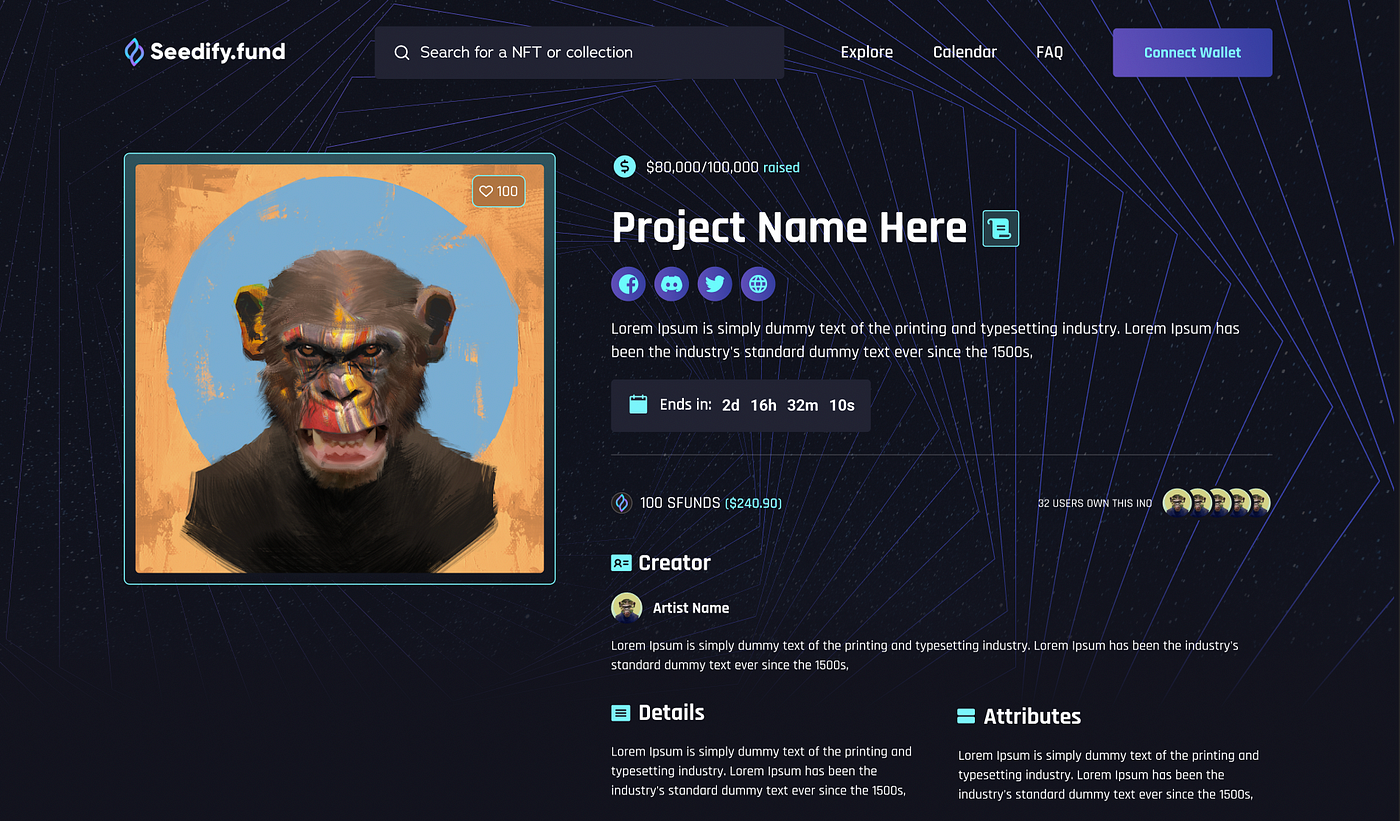This screenshot has height=821, width=1400.
Task: Open the Explore menu item
Action: (867, 52)
